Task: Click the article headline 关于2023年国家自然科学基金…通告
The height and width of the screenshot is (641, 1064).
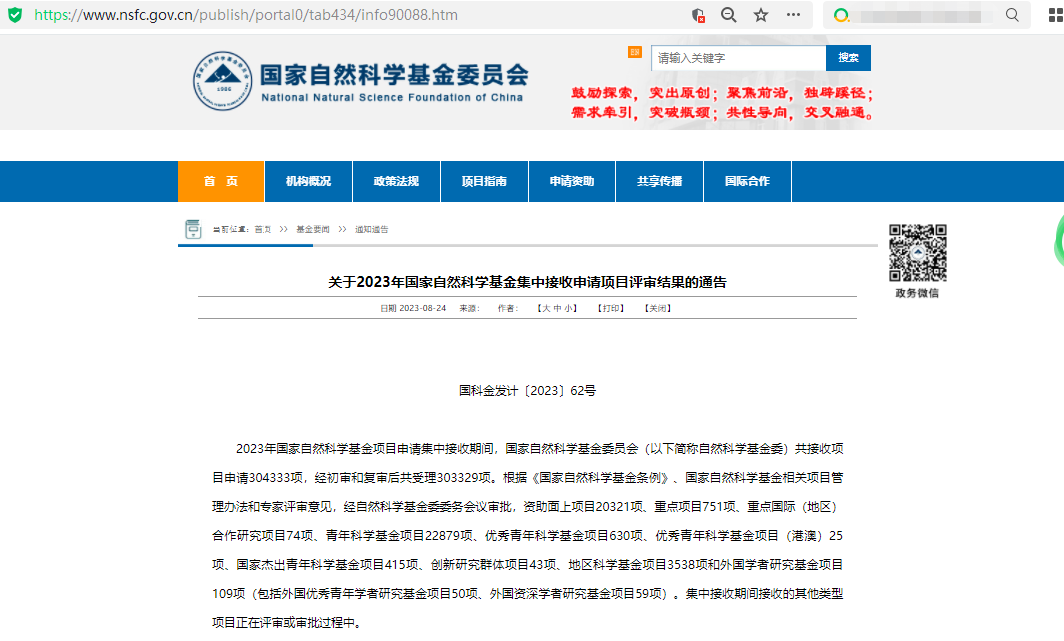Action: (x=527, y=282)
